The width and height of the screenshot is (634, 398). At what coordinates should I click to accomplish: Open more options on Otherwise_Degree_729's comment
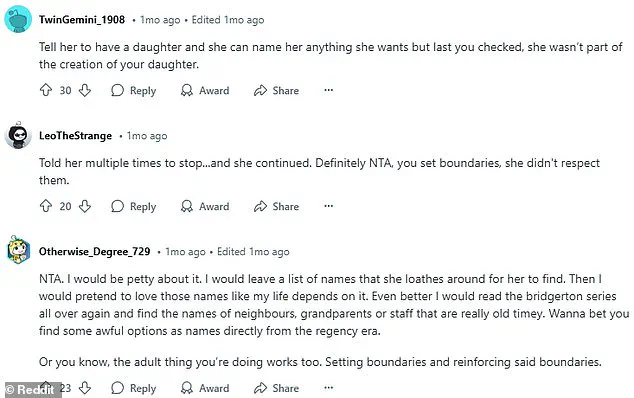329,387
